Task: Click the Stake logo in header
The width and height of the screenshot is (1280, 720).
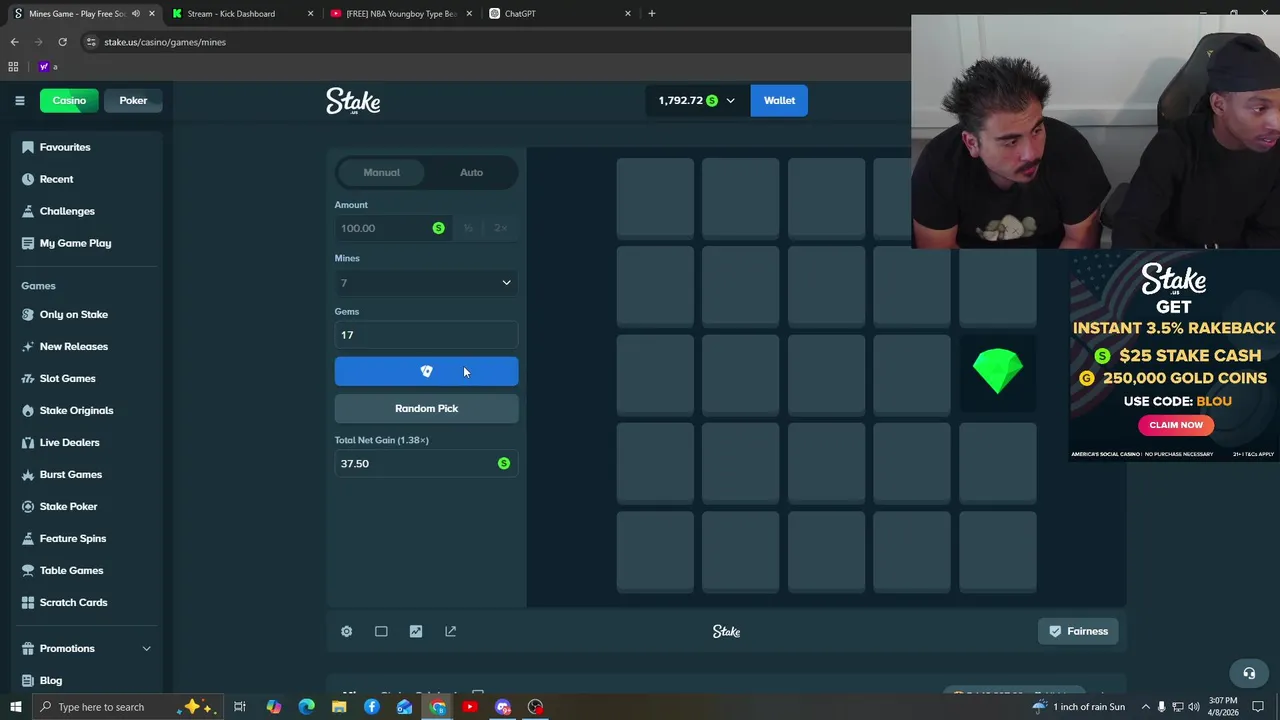Action: click(353, 101)
